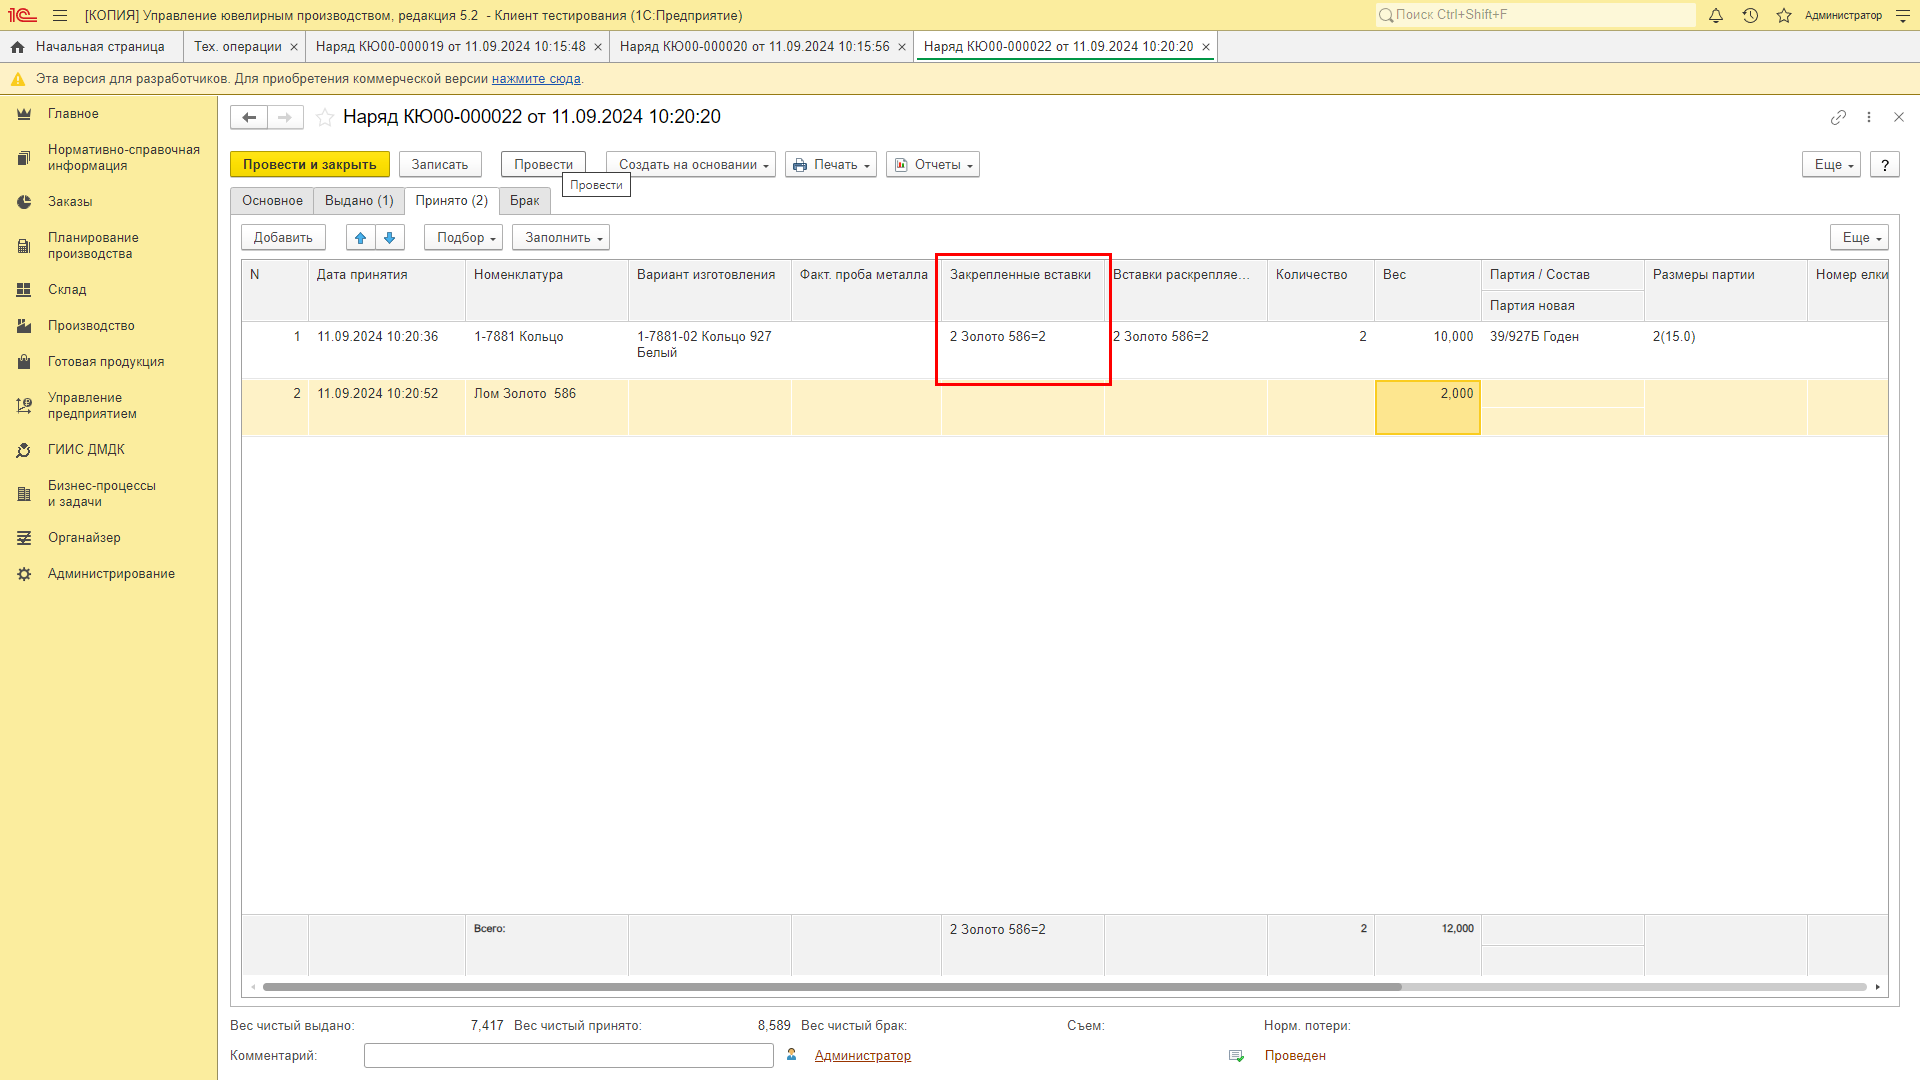Screen dimensions: 1920x1080
Task: Click Закрепленные вставки column header
Action: (1022, 290)
